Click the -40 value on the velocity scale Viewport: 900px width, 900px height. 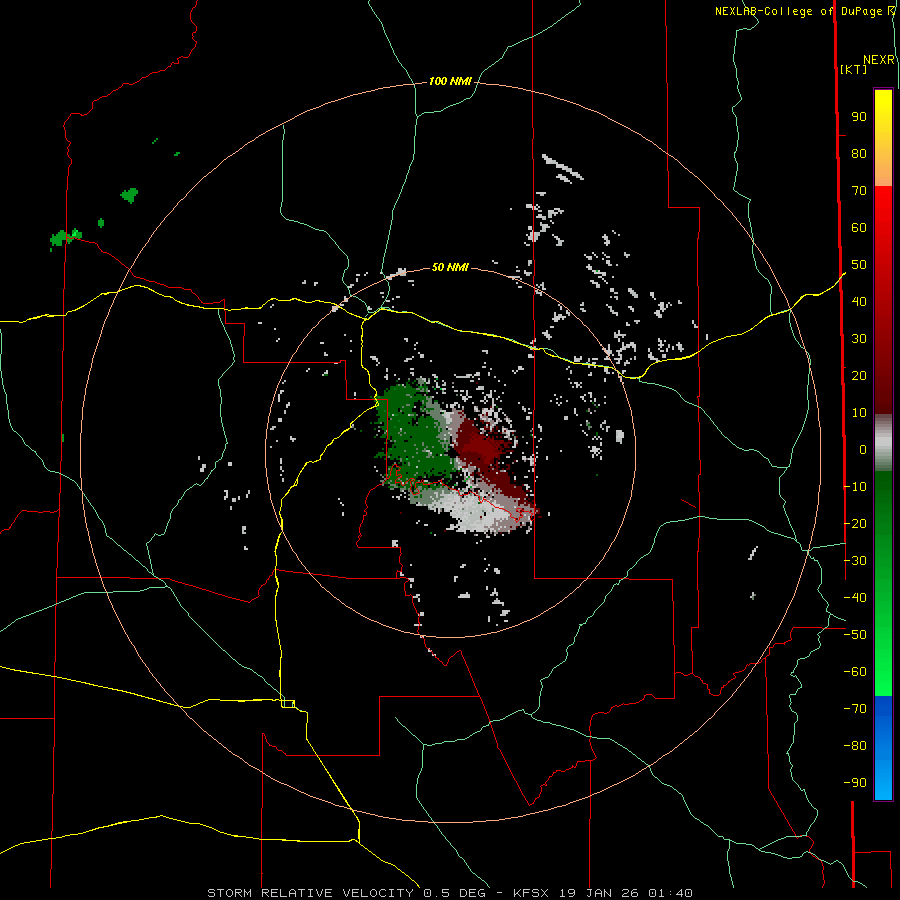point(855,598)
